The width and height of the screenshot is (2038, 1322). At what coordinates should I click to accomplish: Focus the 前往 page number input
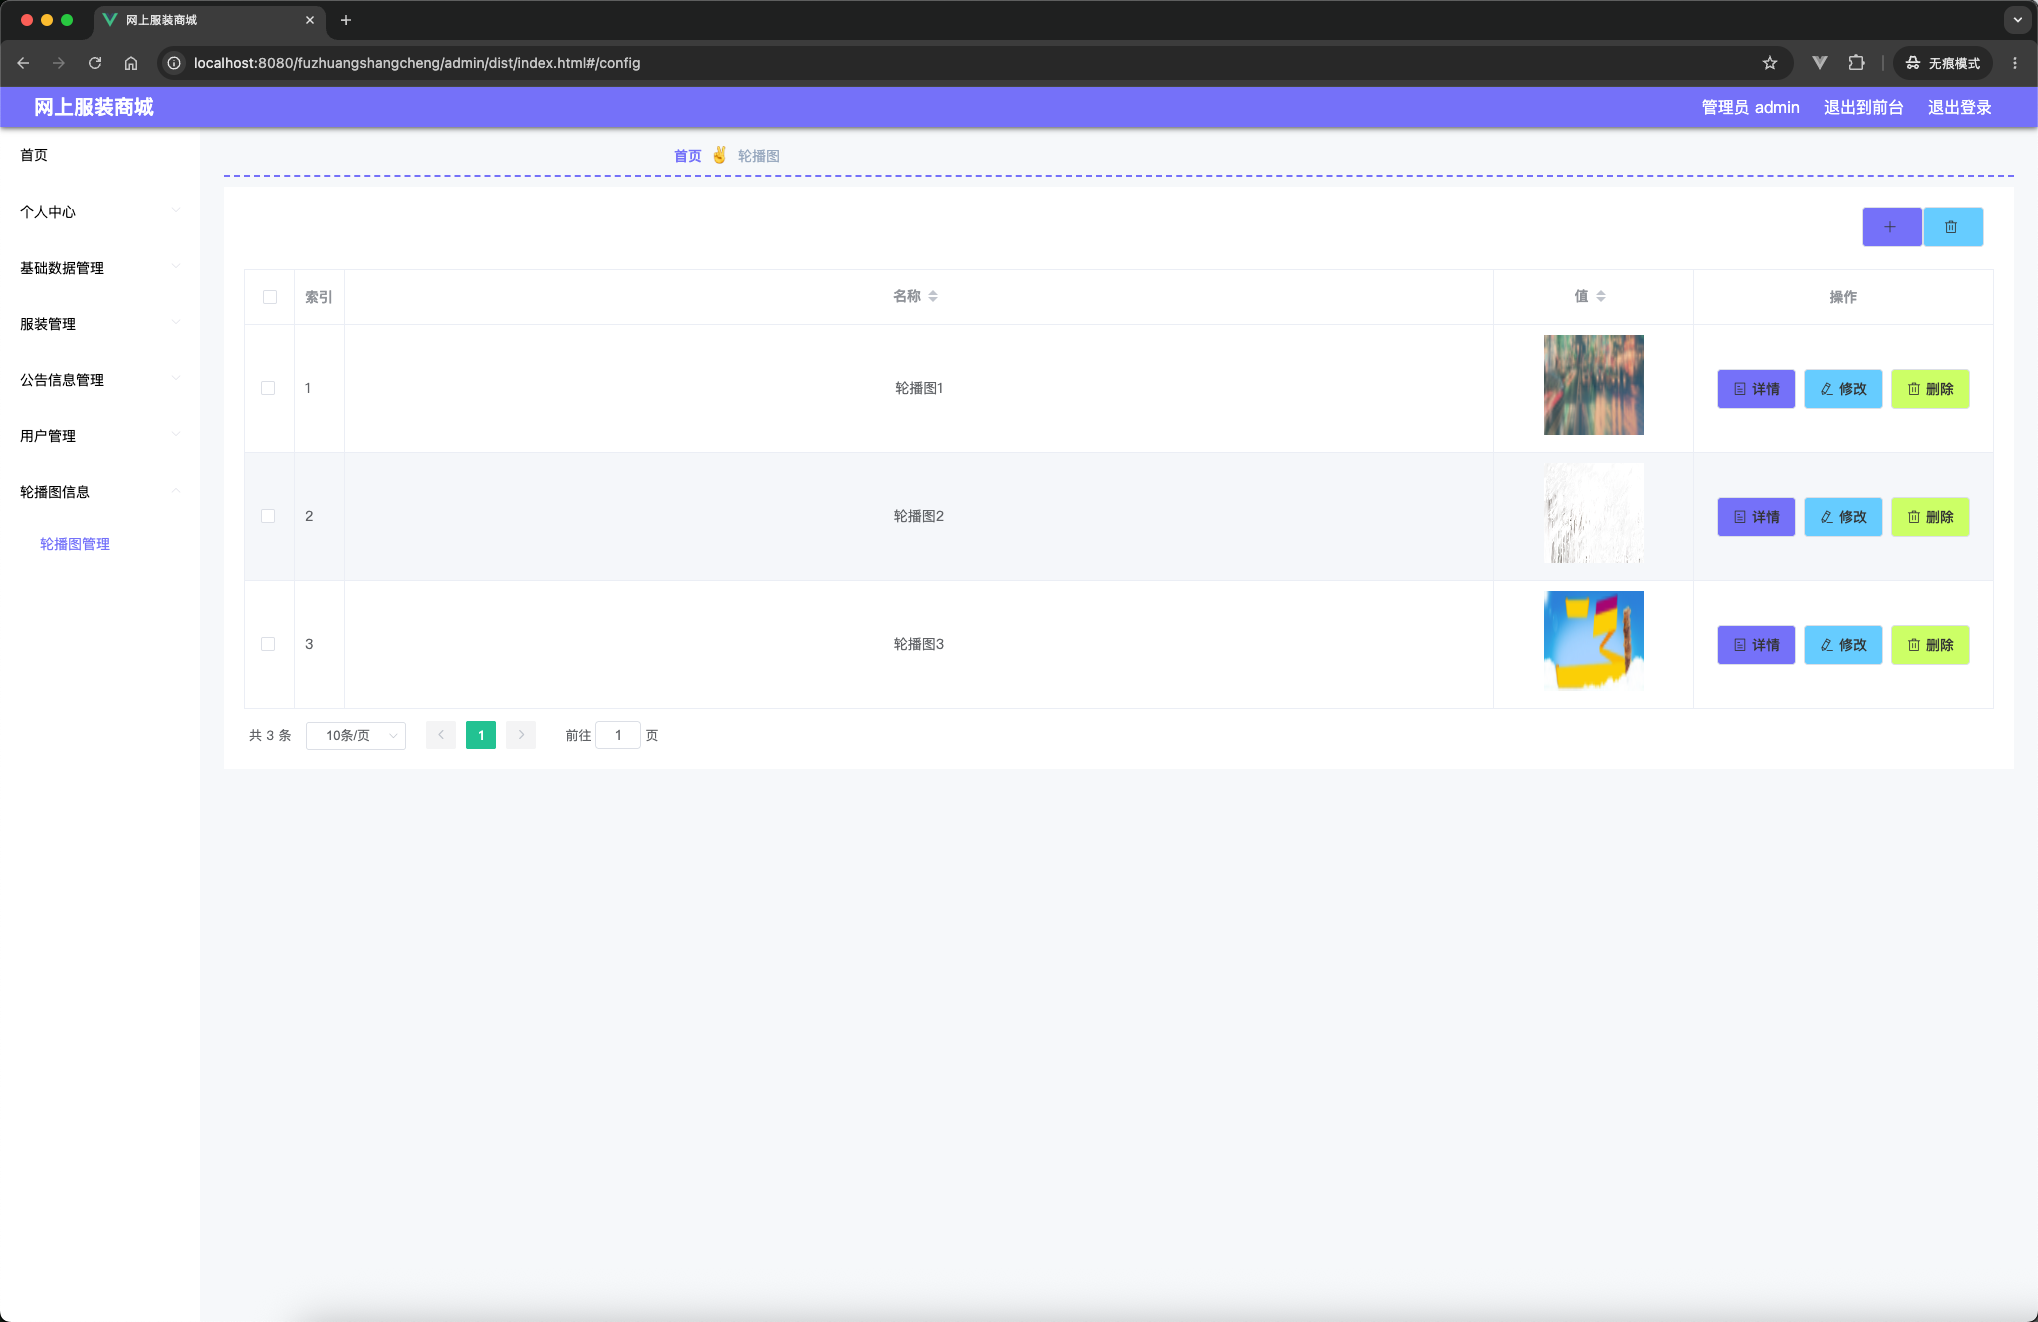pos(618,735)
